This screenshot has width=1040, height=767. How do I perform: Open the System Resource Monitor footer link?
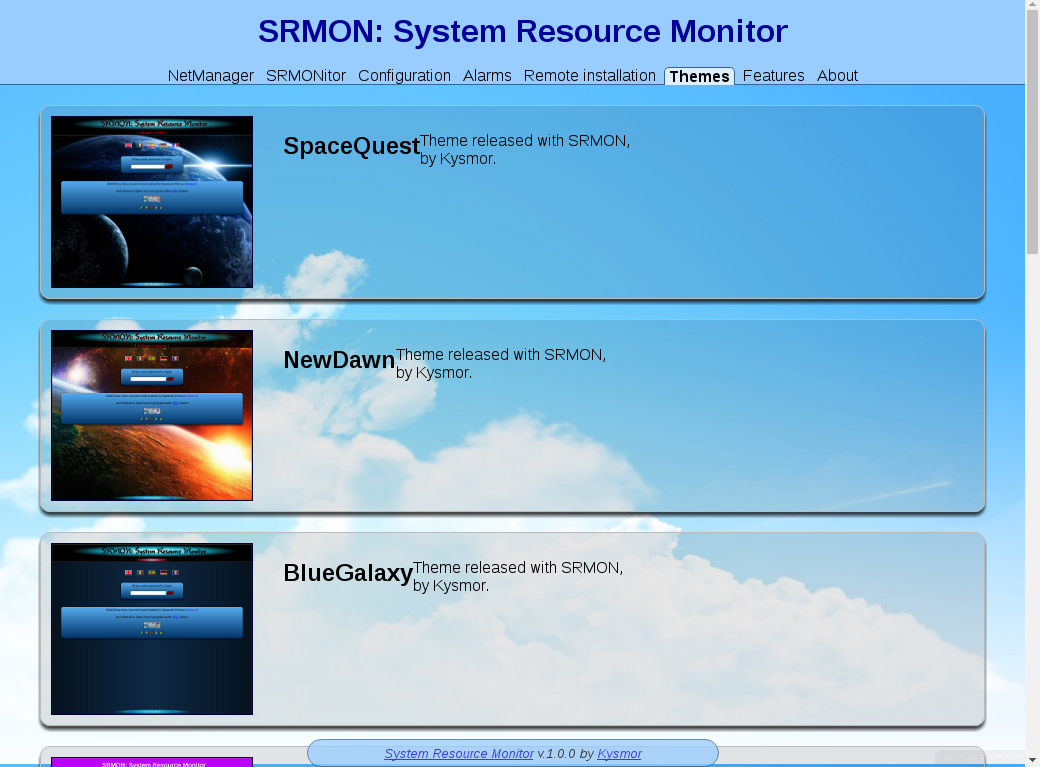coord(459,754)
